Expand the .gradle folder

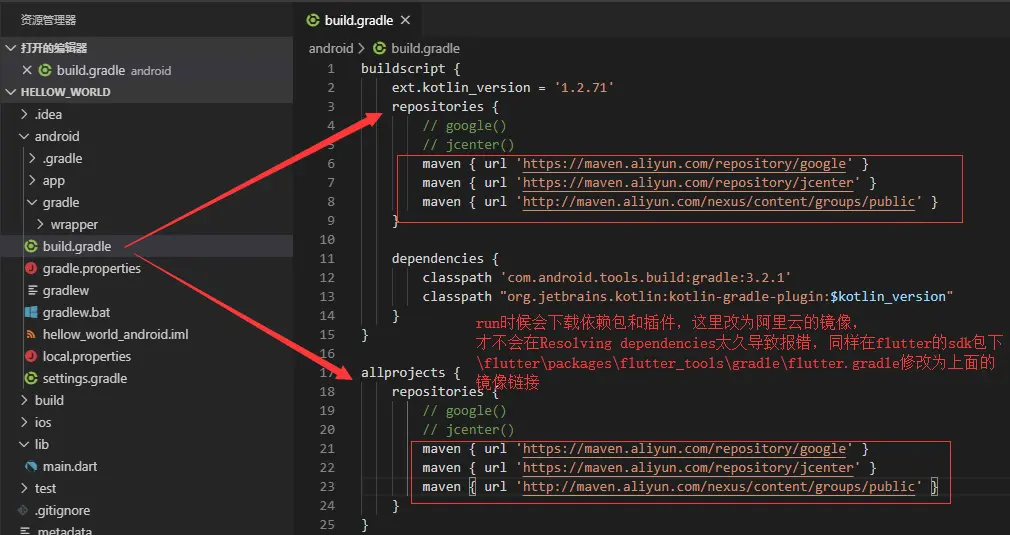click(32, 158)
